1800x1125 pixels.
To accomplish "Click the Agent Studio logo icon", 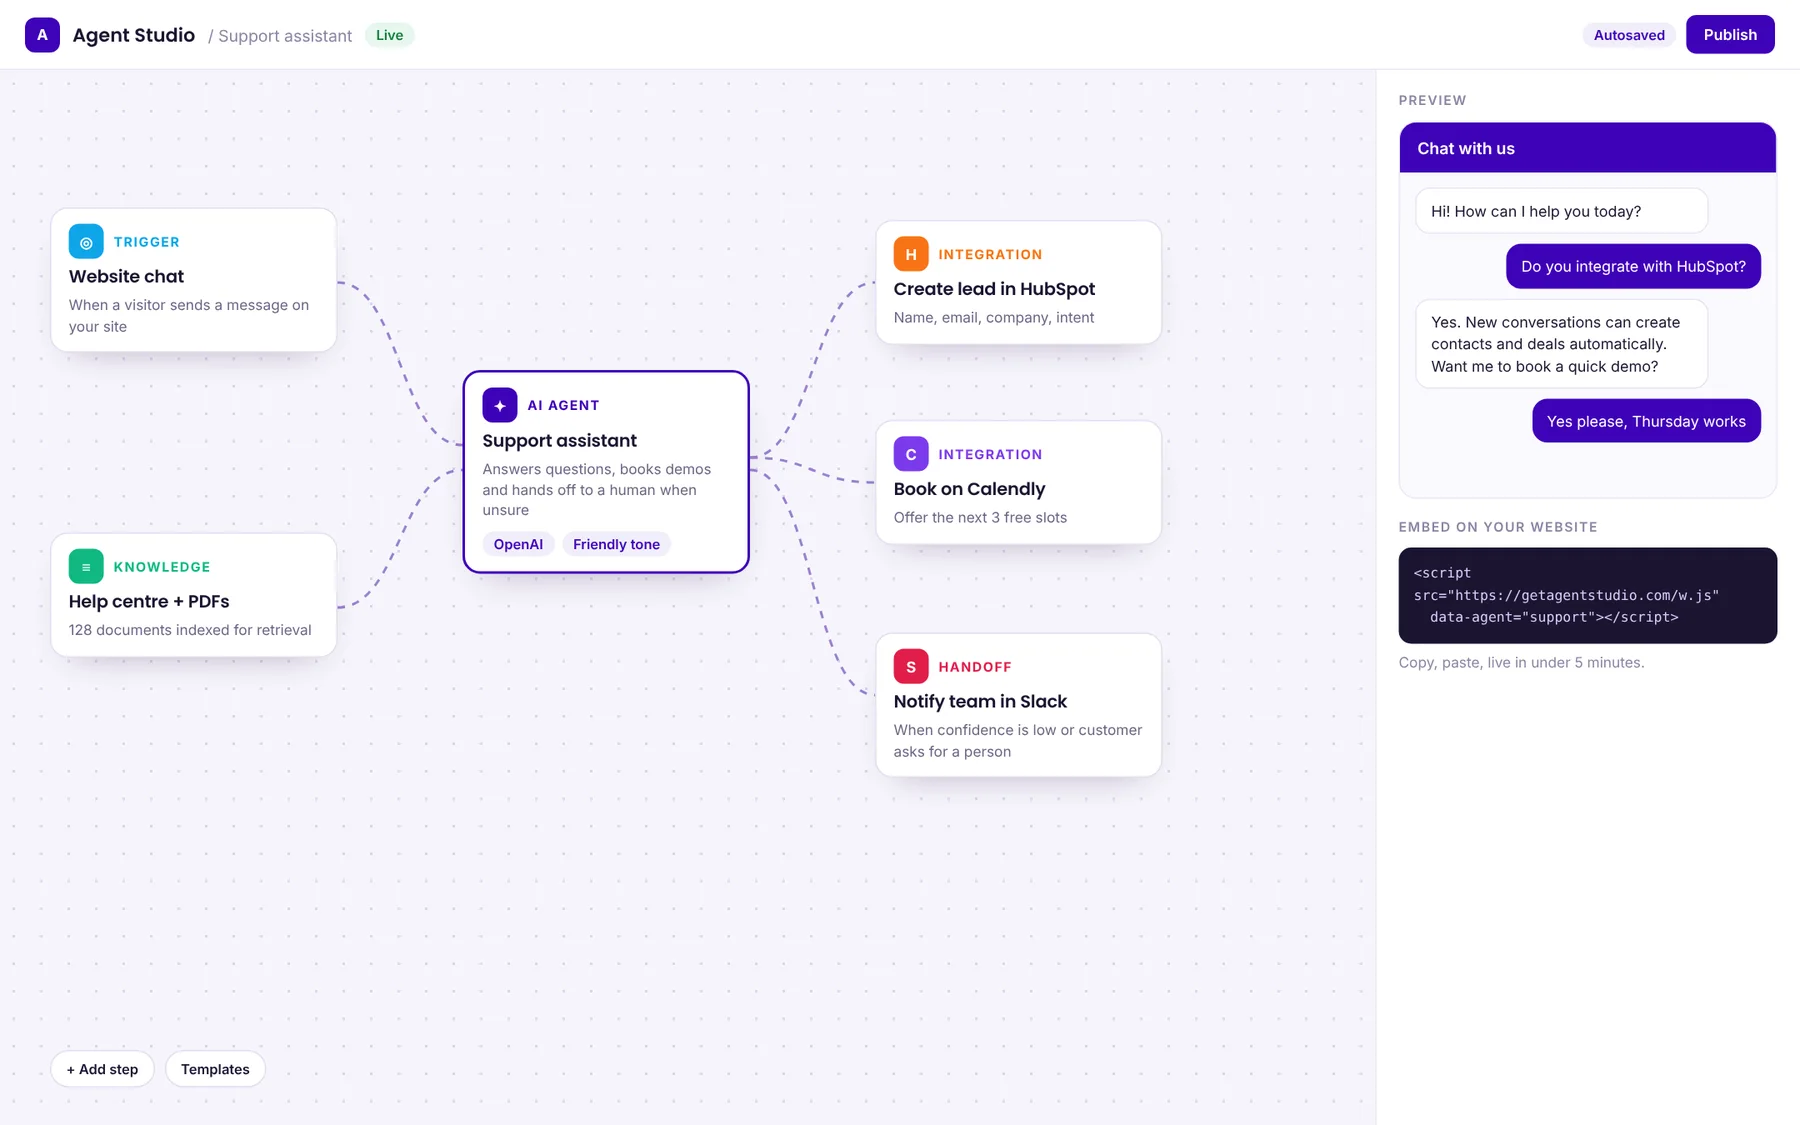I will pyautogui.click(x=42, y=35).
